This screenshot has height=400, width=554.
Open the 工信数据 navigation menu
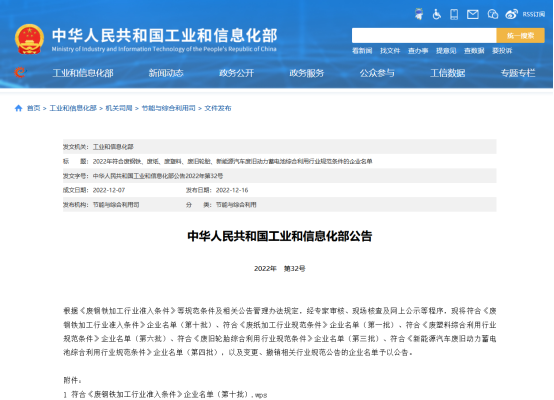pos(447,73)
